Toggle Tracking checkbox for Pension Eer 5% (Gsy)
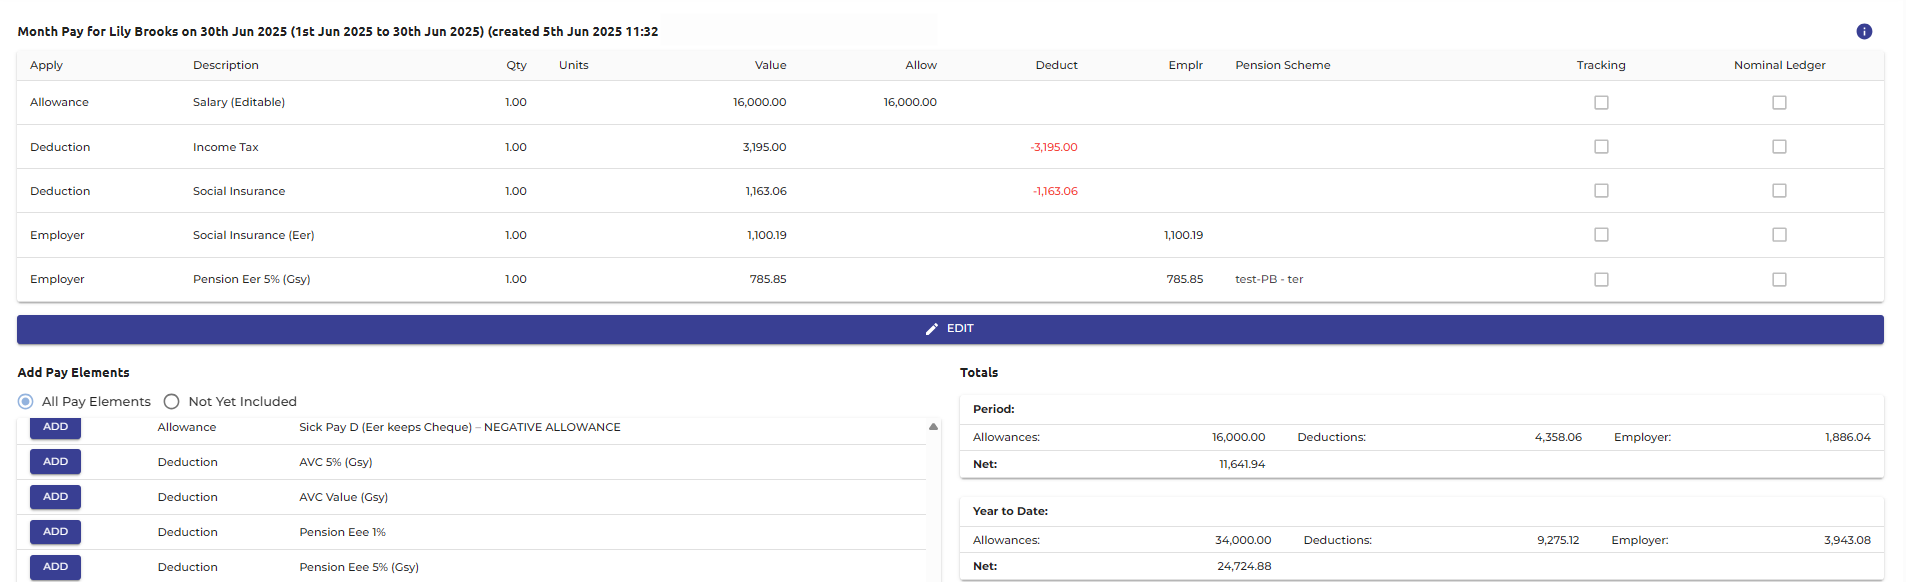 pos(1601,280)
